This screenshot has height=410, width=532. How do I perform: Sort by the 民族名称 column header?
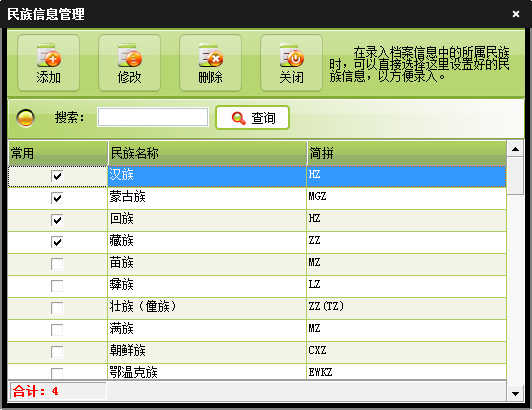(207, 153)
